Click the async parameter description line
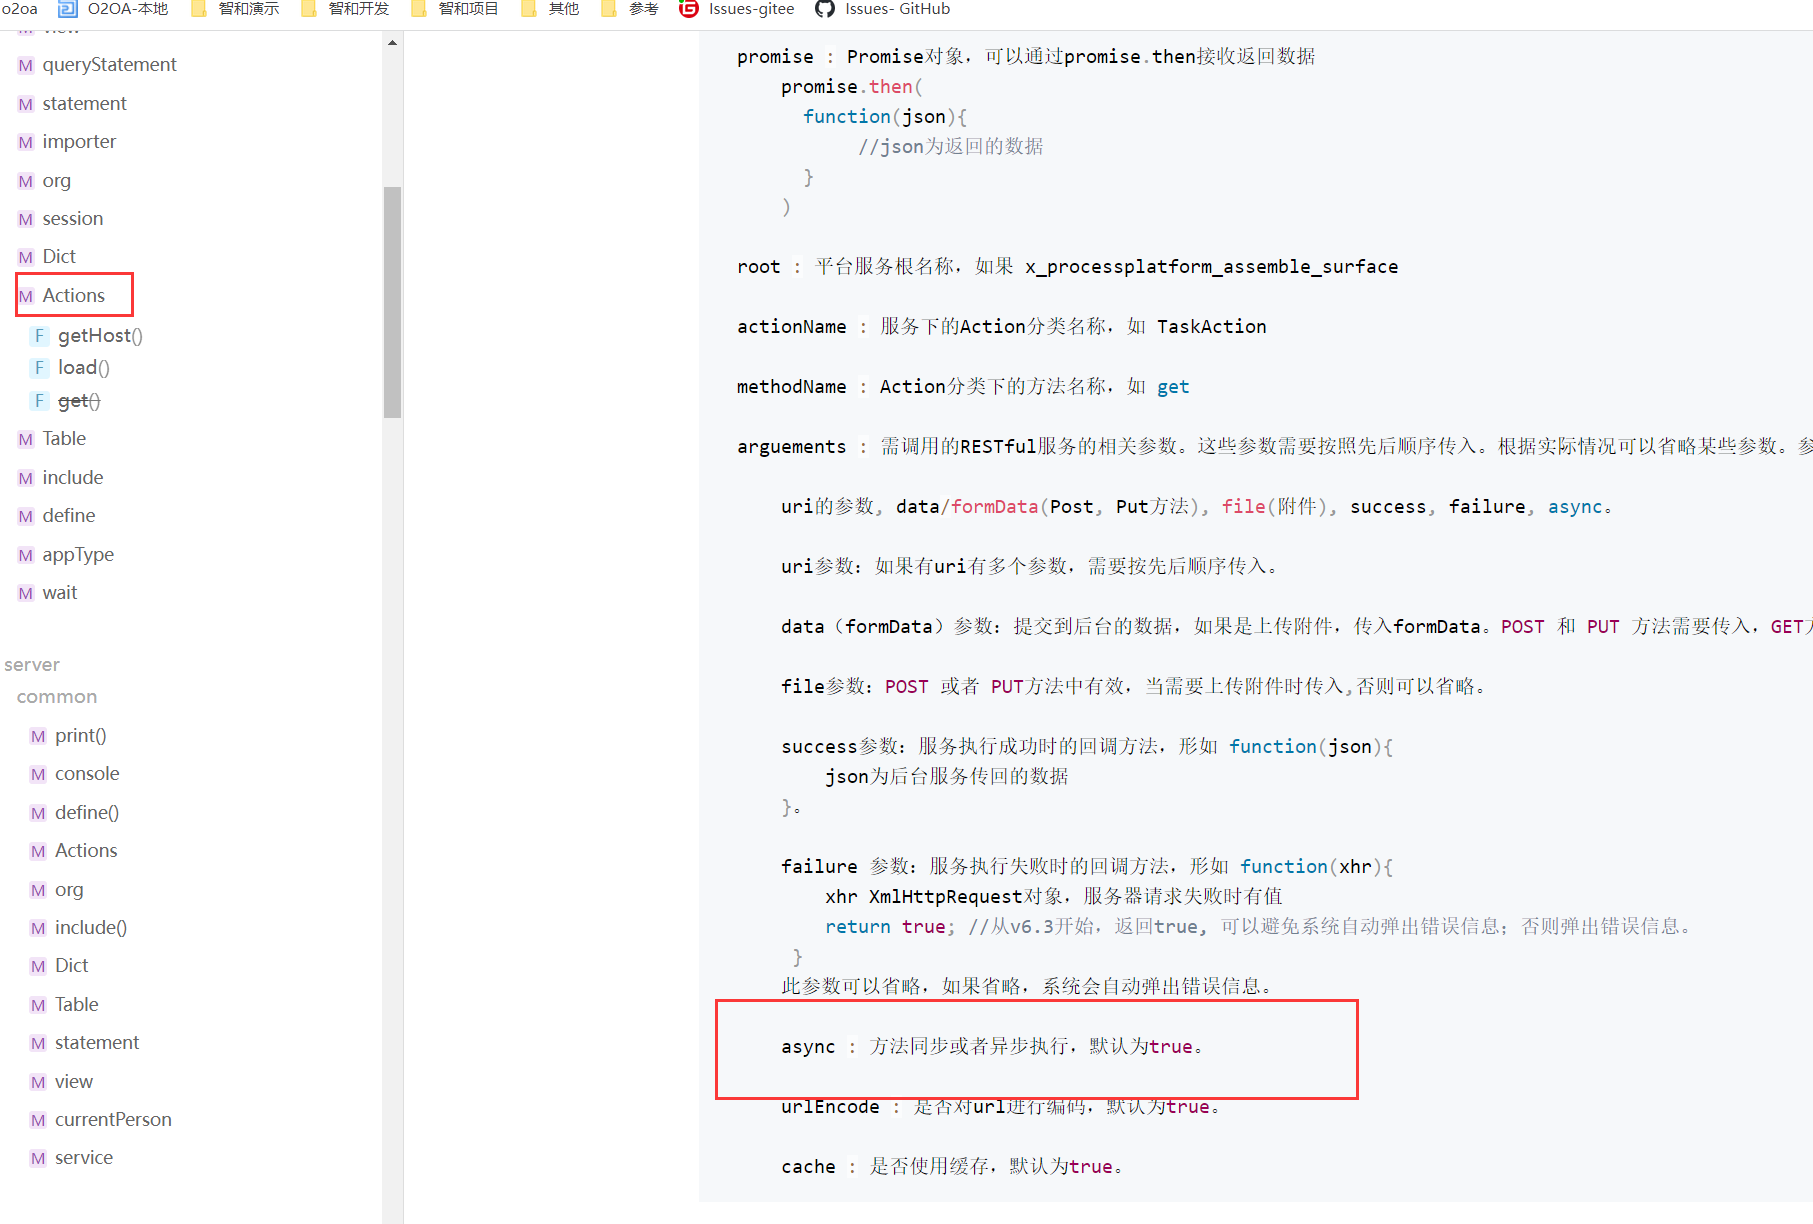This screenshot has height=1224, width=1813. 992,1047
